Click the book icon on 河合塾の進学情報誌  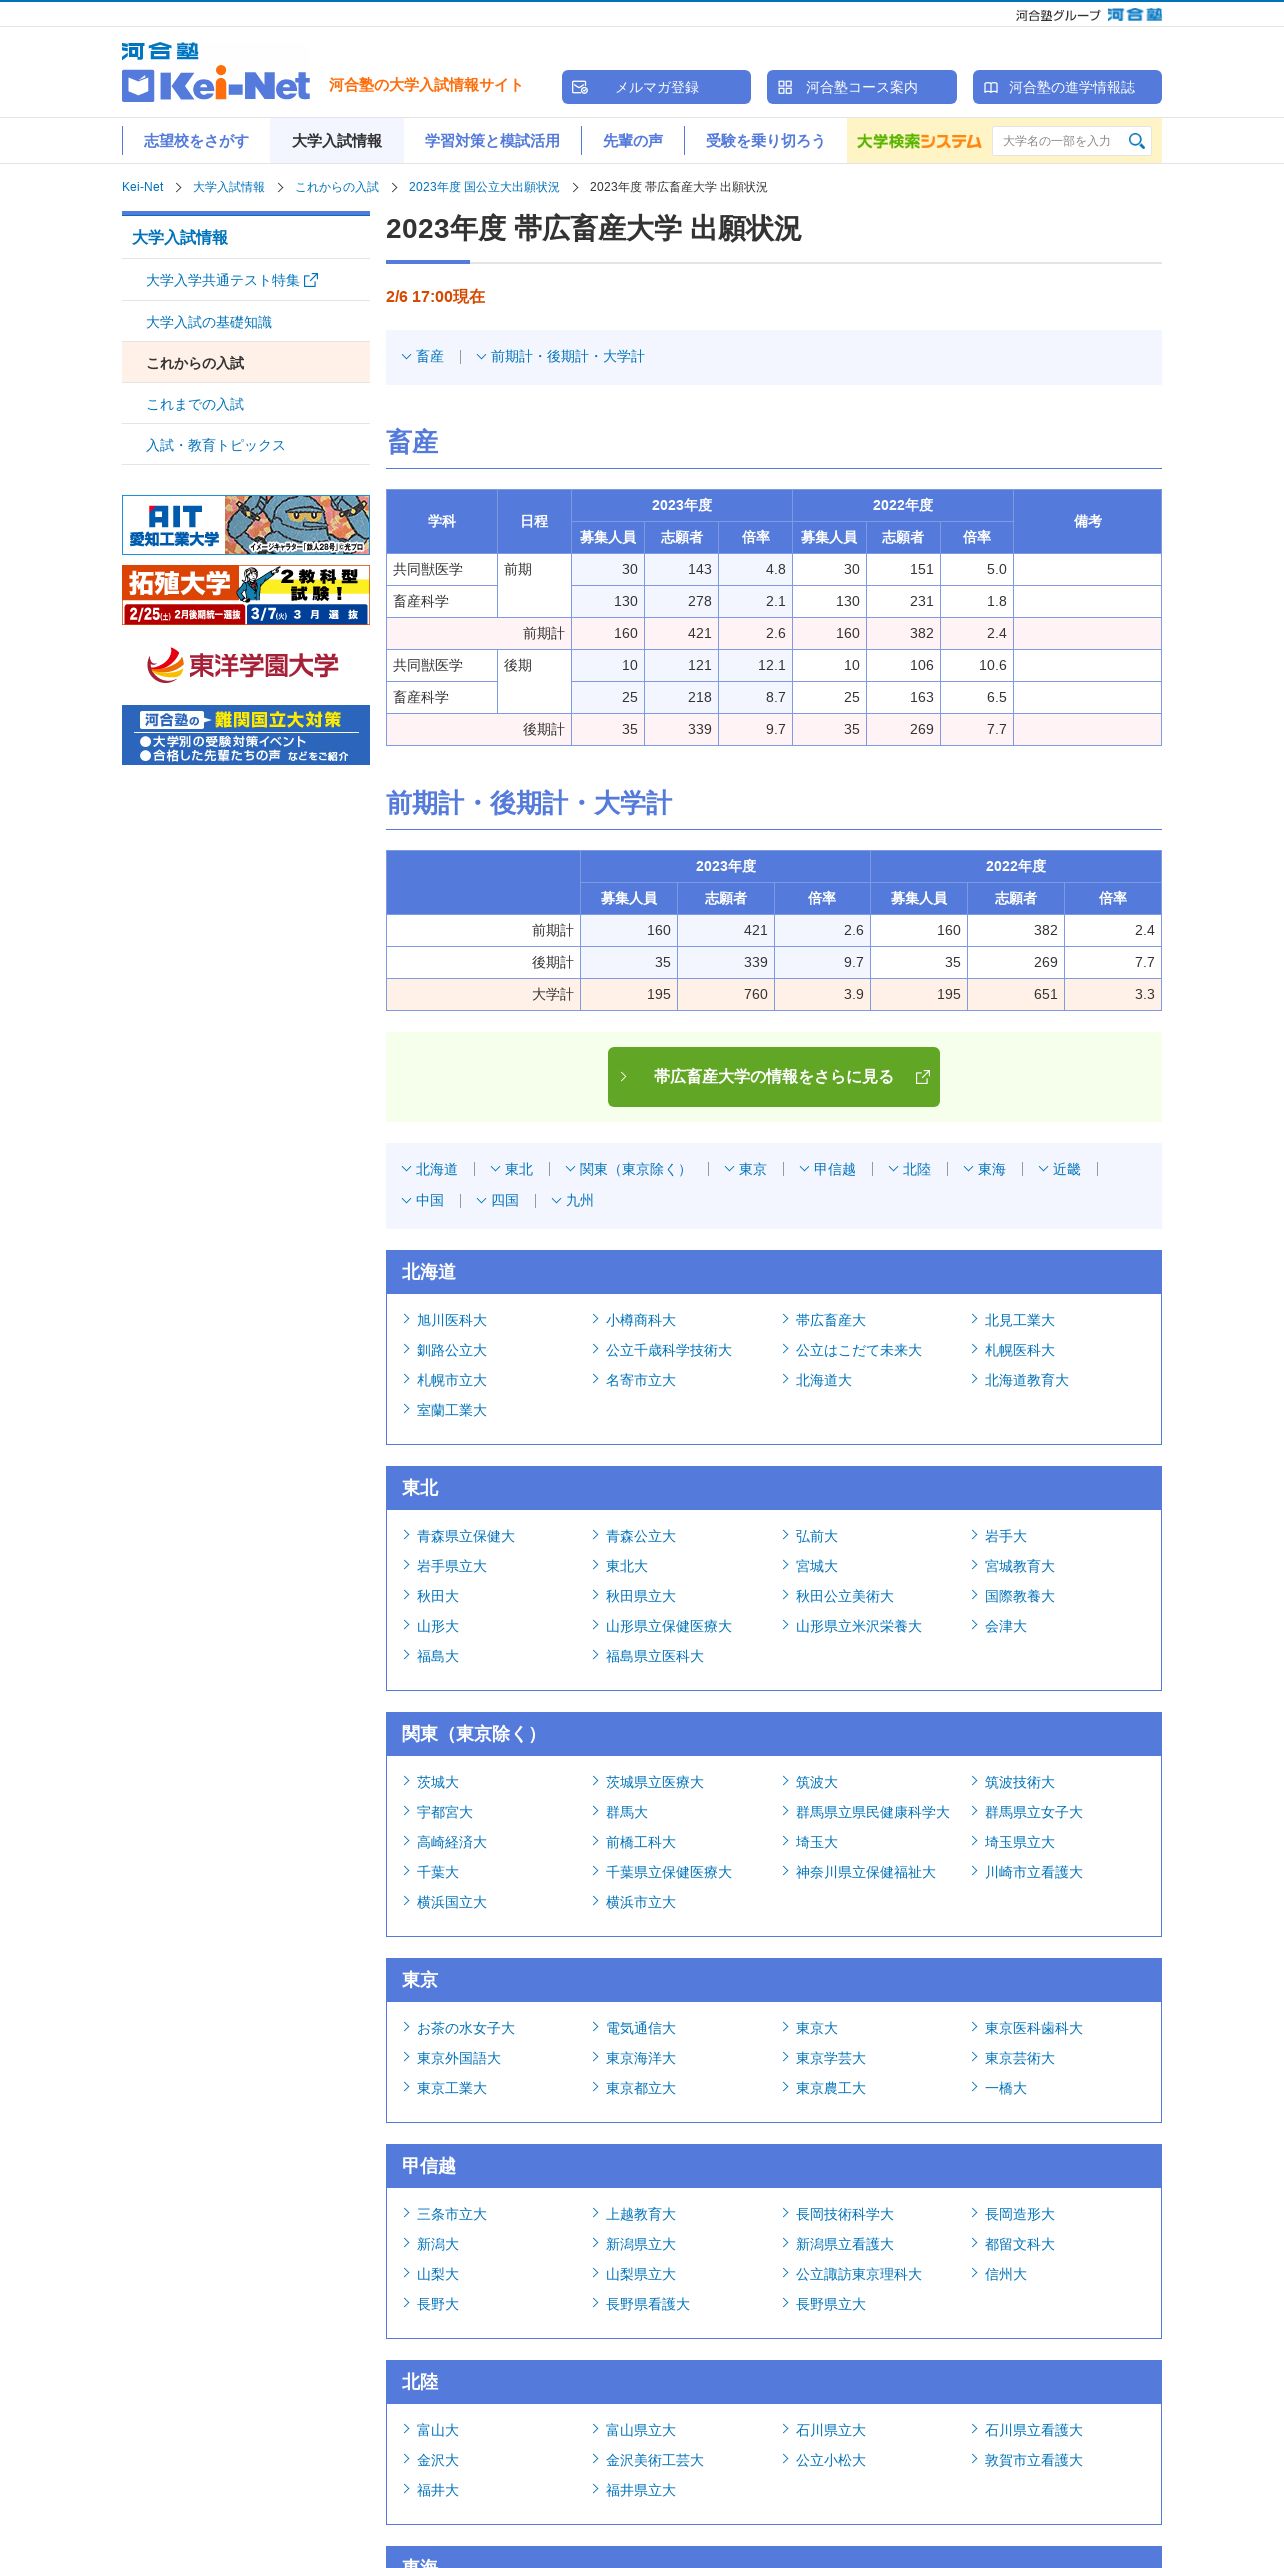point(991,87)
